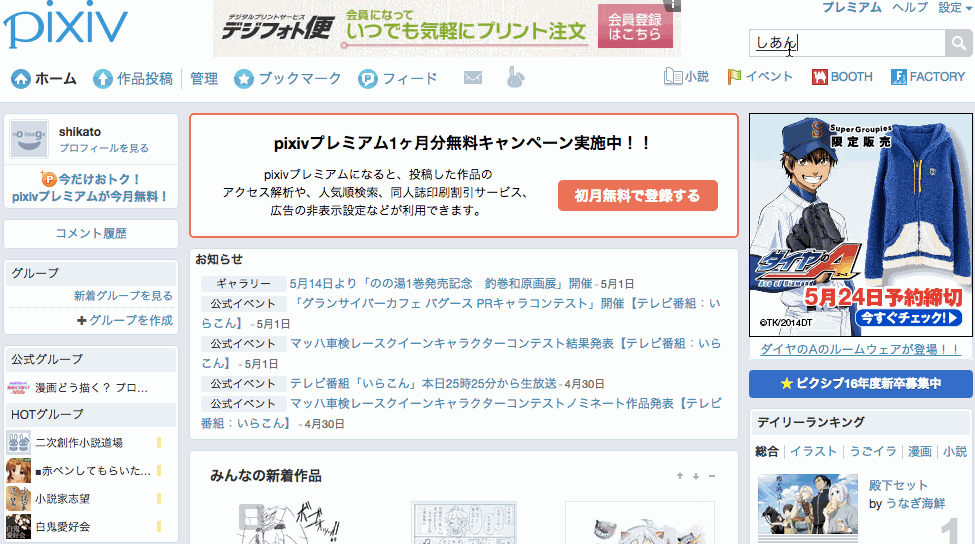
Task: Open ダイヤのAのルームウェアが登場 link
Action: click(x=861, y=349)
